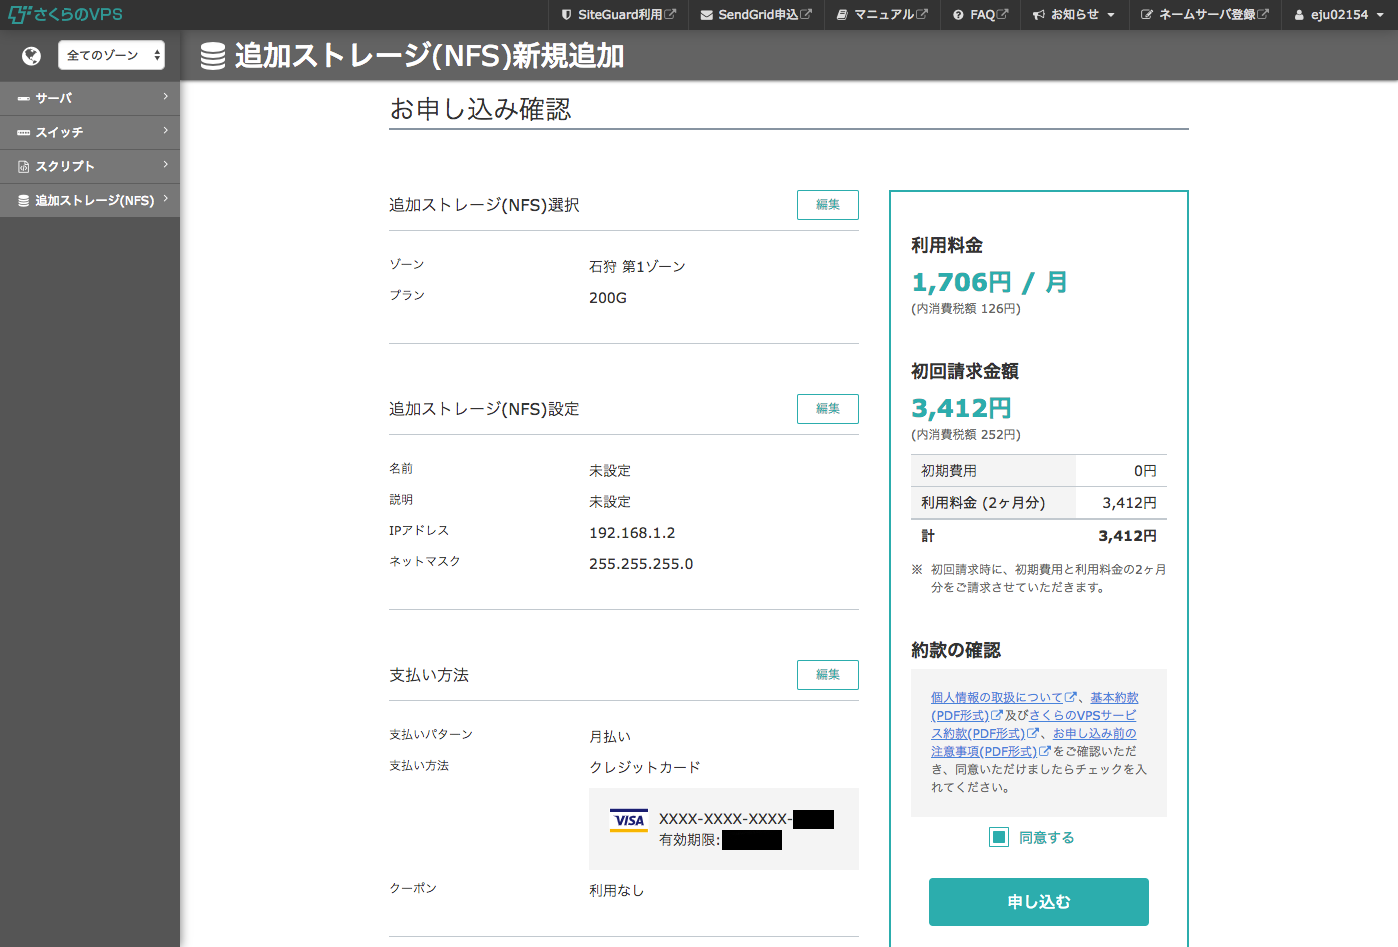Expand the 追加ストレージ(NFS) sidebar chevron
The image size is (1398, 947).
coord(165,198)
